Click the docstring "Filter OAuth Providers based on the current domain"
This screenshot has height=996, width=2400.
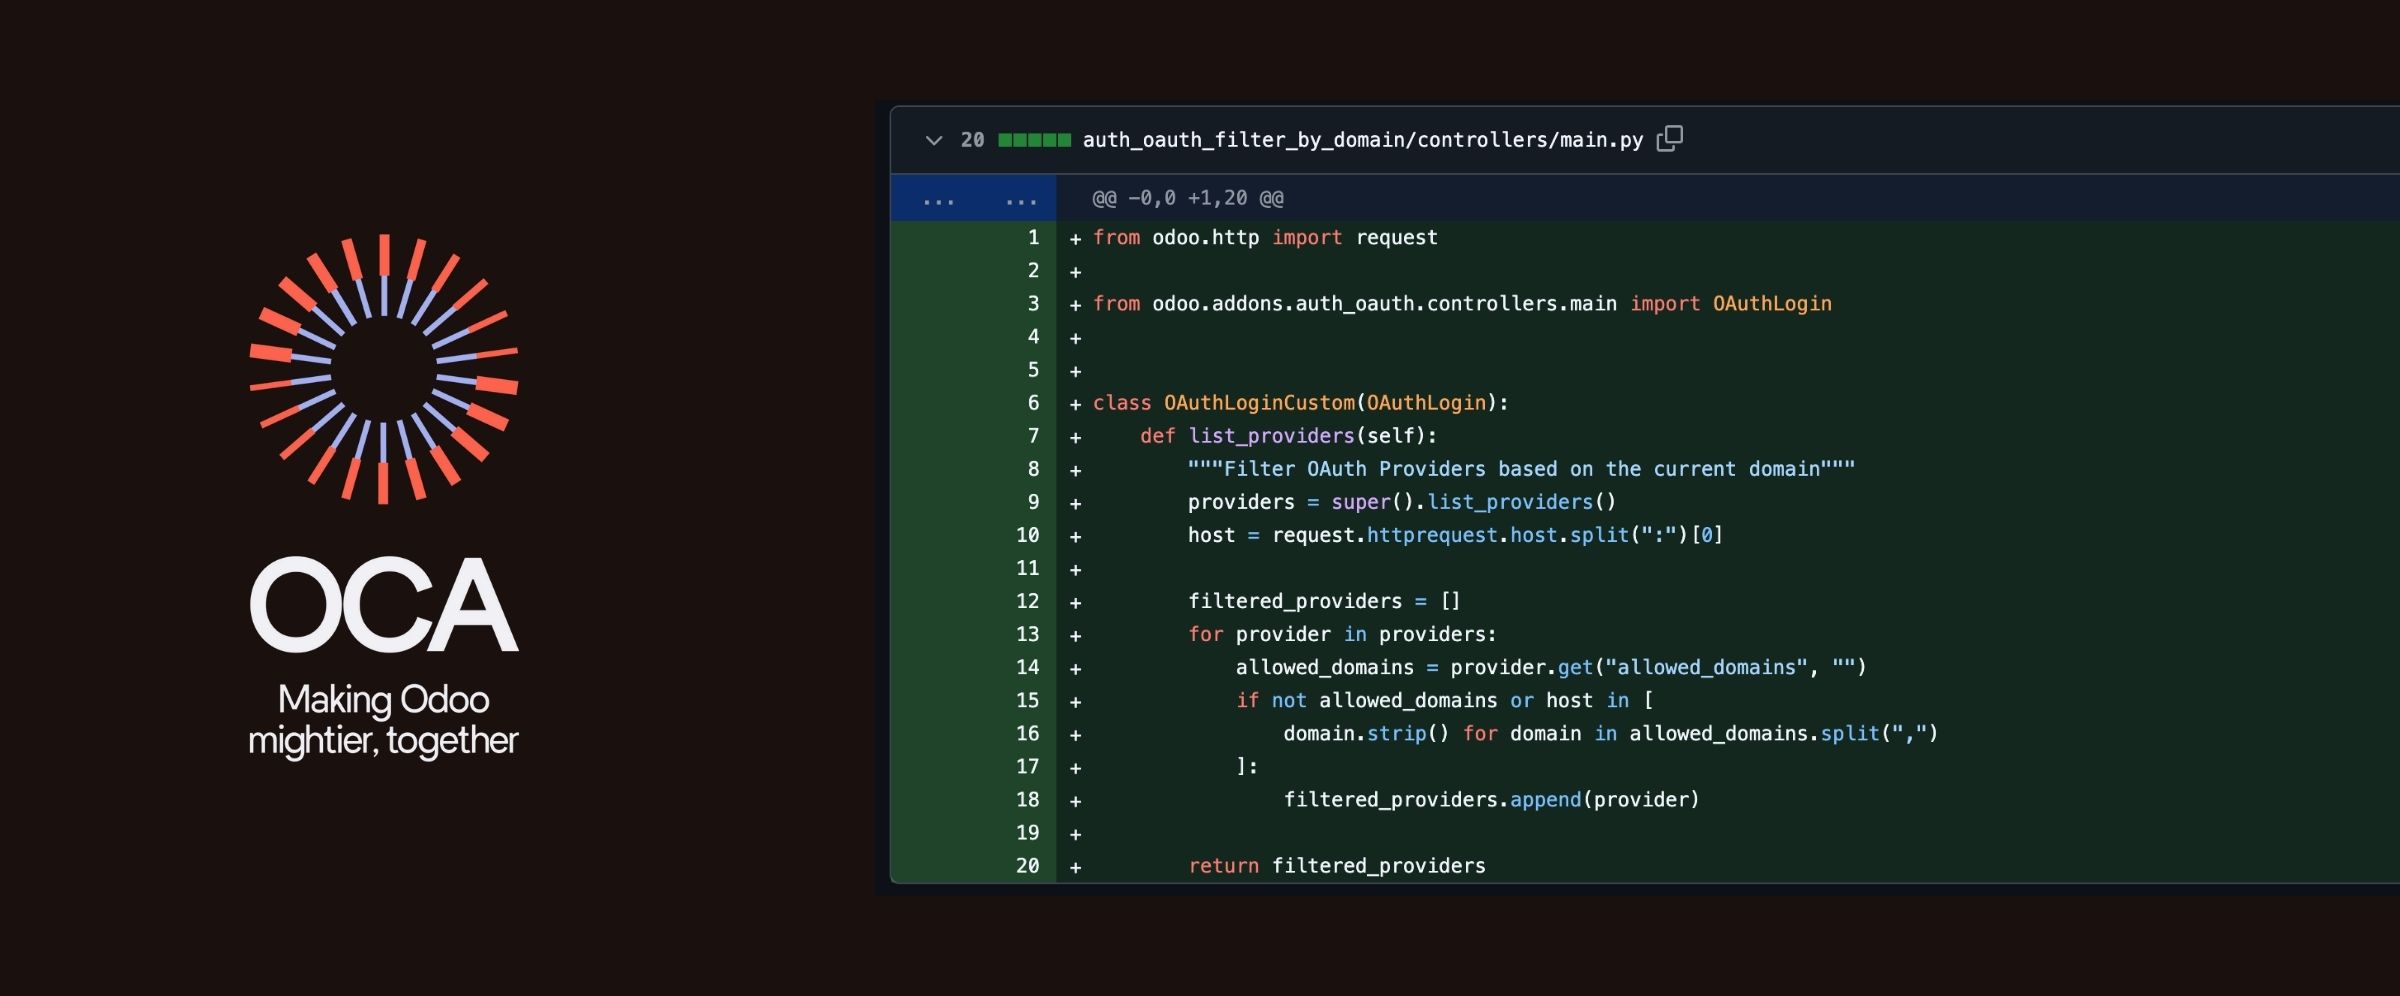[x=1522, y=469]
